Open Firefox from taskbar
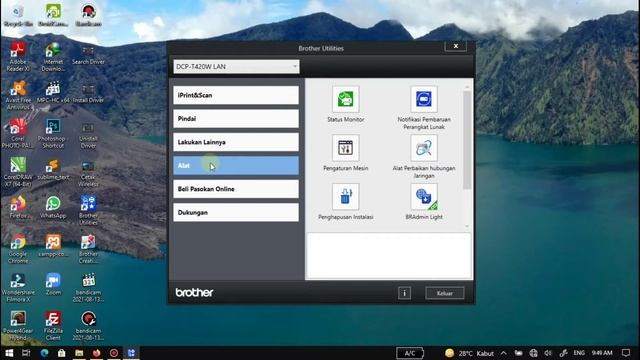This screenshot has height=360, width=640. pos(97,353)
